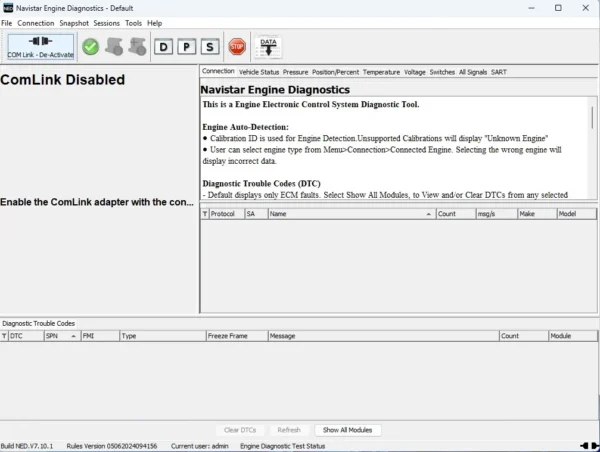Switch to the All Signals tab

coord(473,72)
